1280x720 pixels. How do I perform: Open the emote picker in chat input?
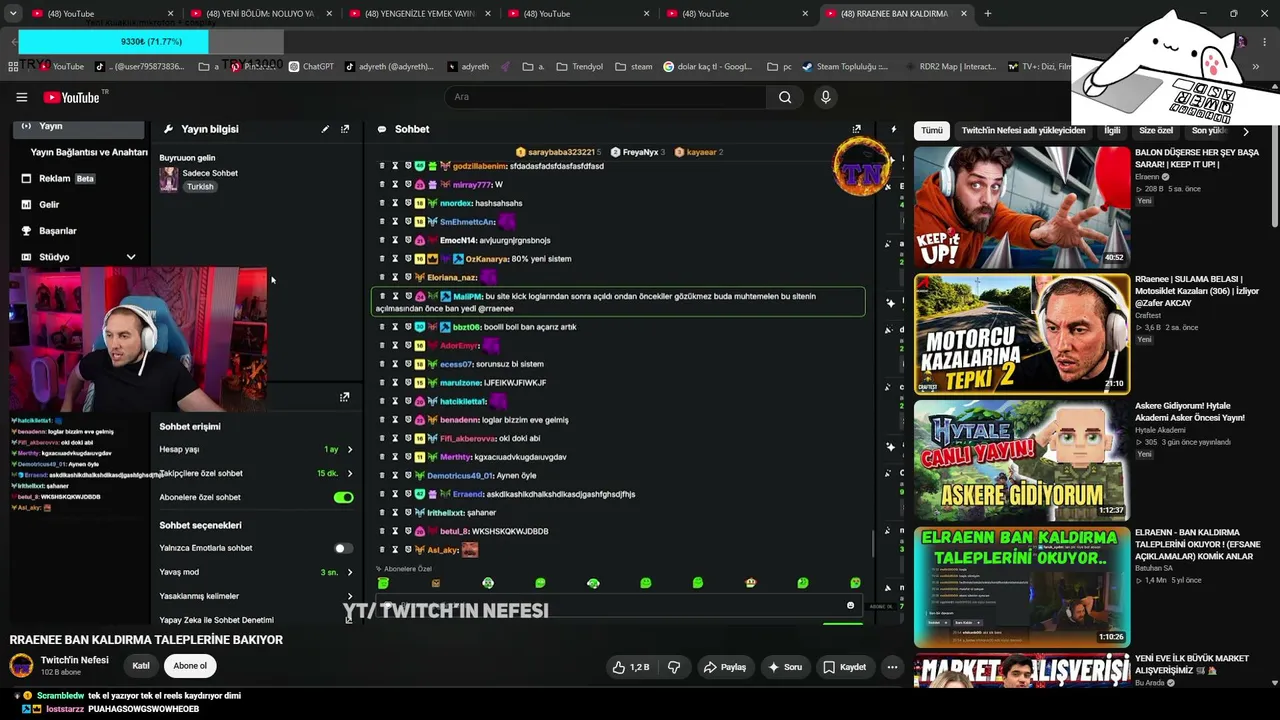tap(851, 605)
